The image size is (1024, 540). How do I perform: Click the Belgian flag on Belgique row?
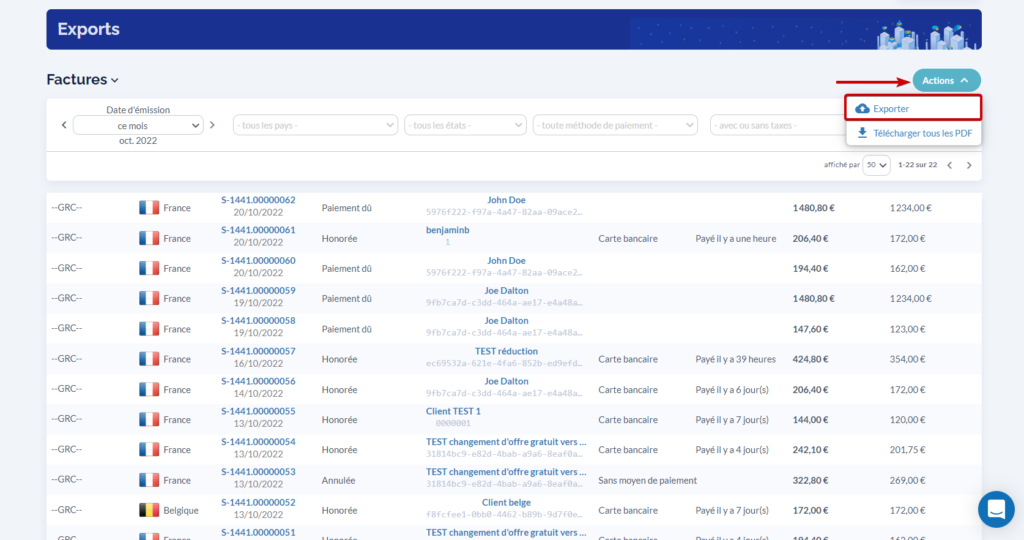tap(149, 510)
